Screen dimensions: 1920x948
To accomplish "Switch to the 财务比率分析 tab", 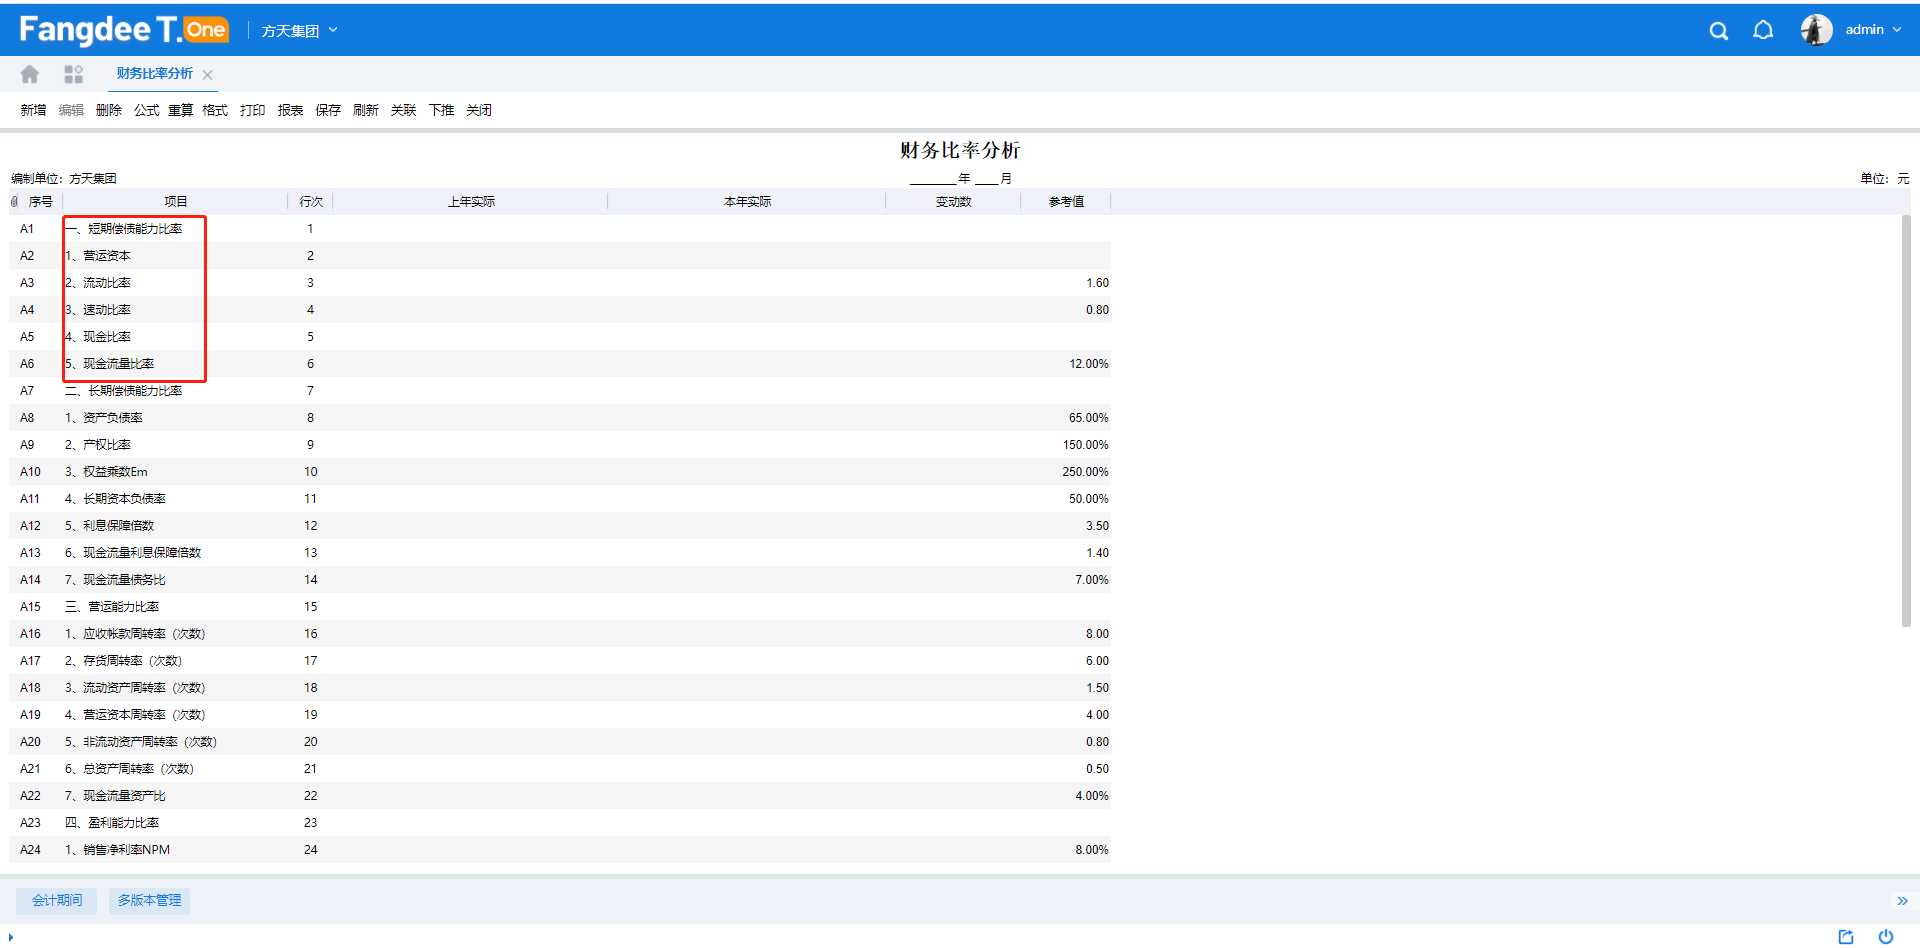I will [154, 73].
